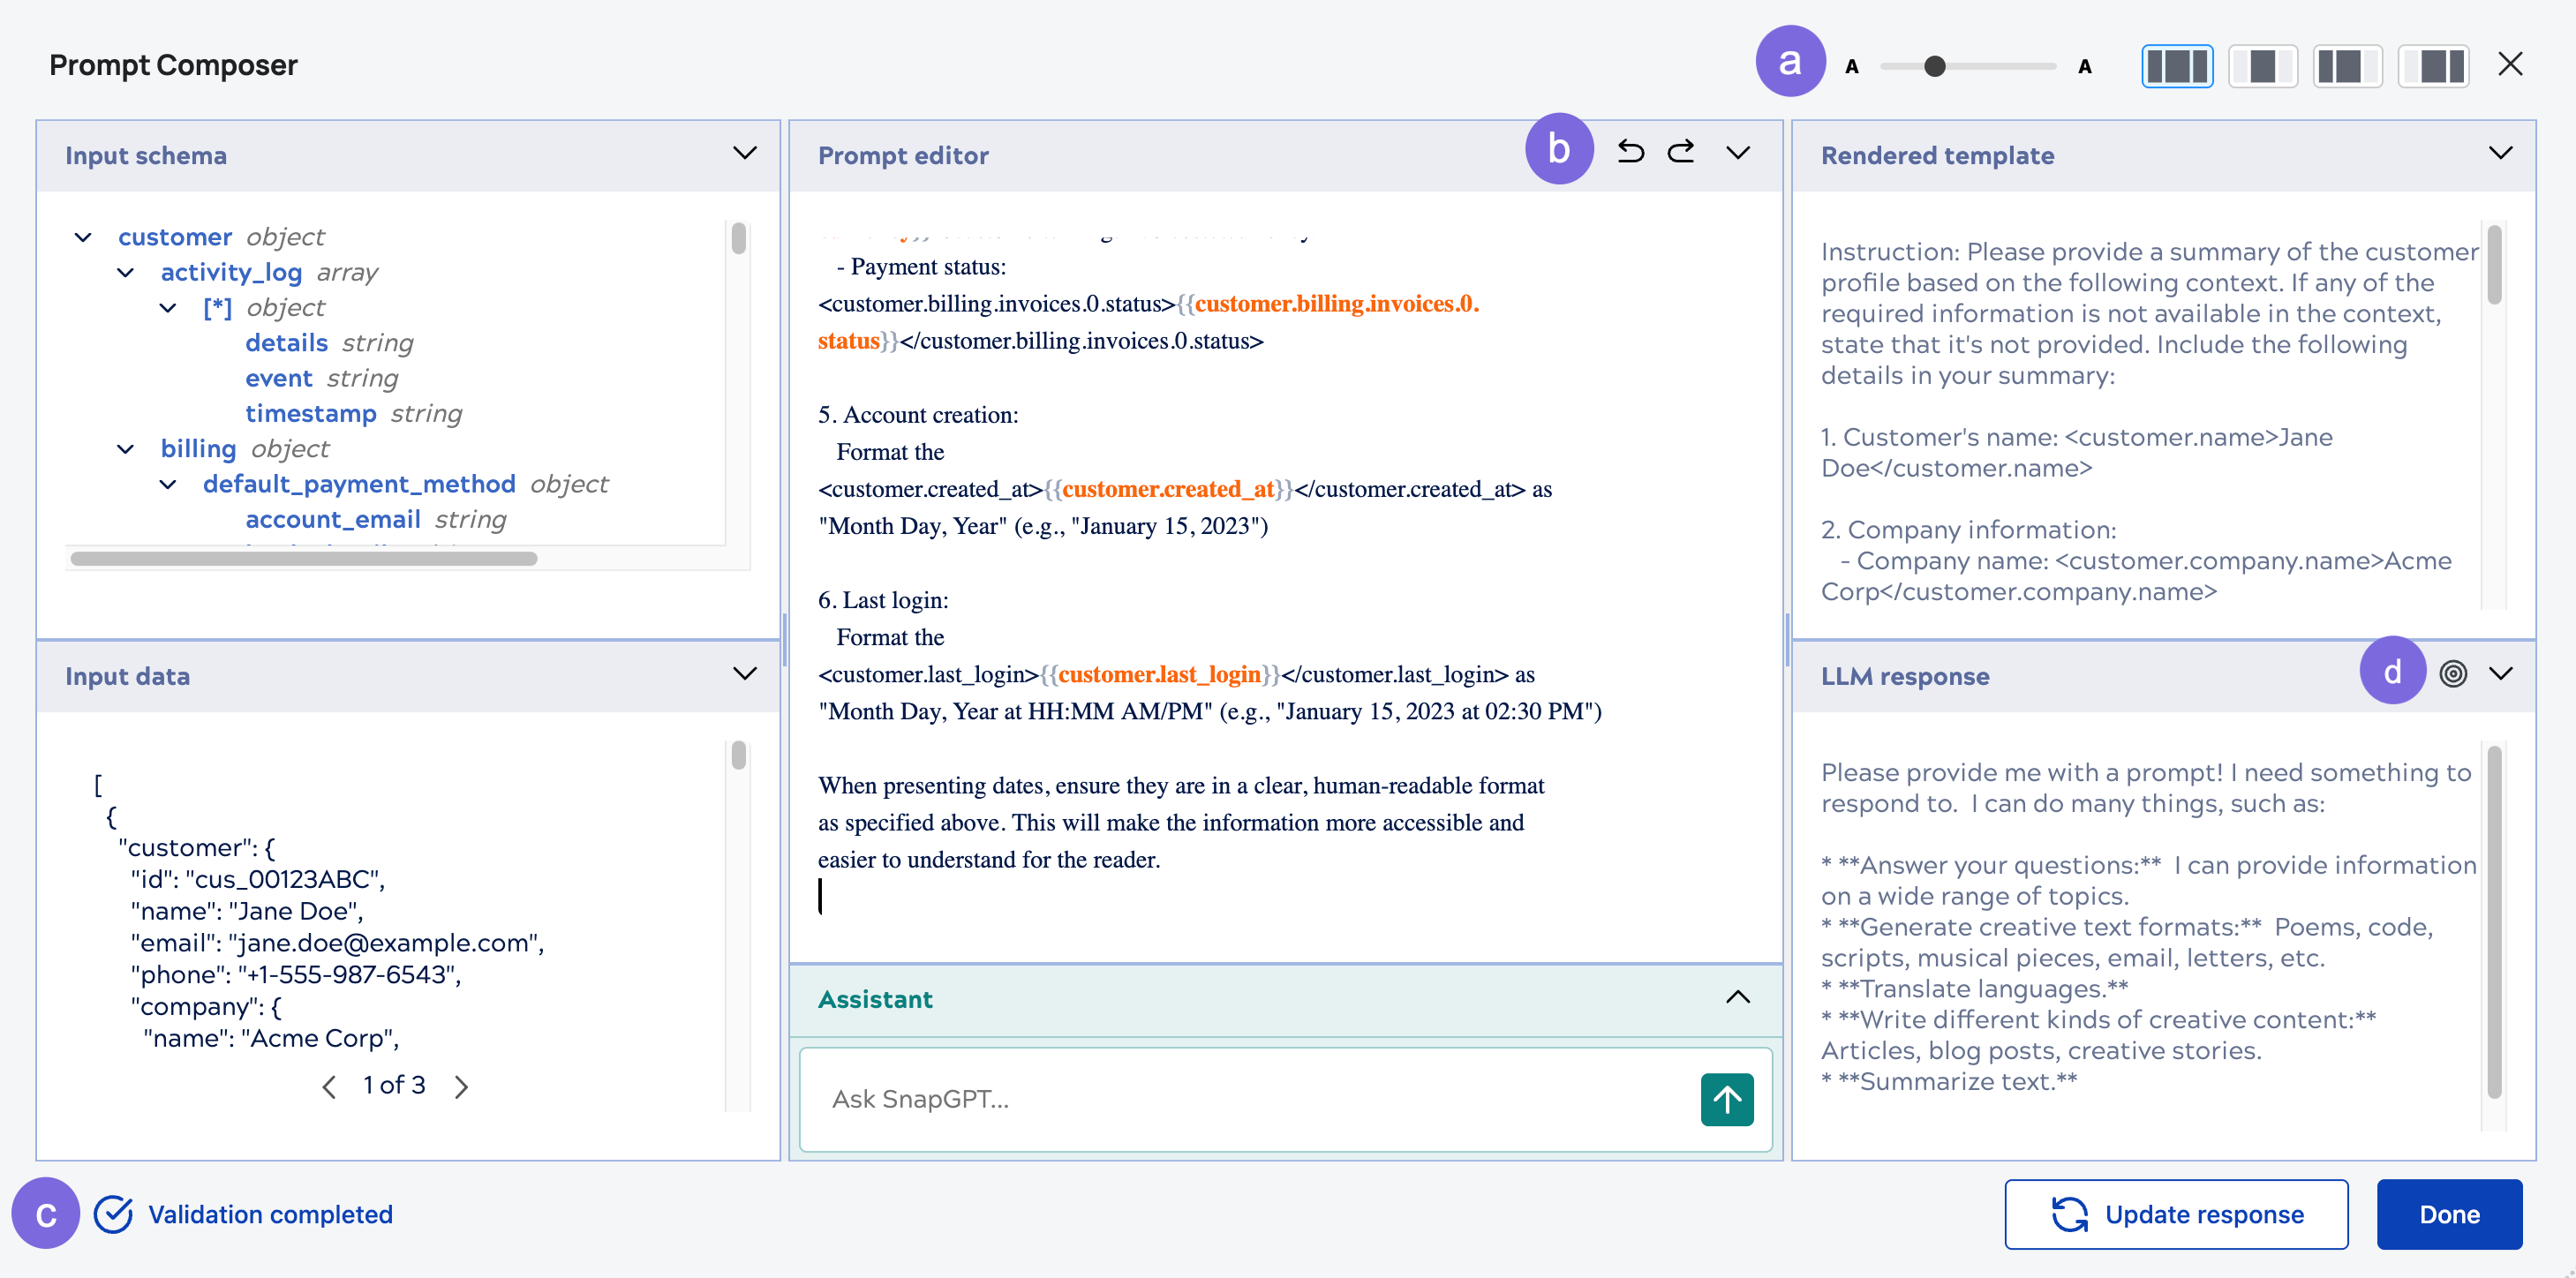The image size is (2576, 1278).
Task: Click the Ask SnapGPT input field
Action: pos(1200,1099)
